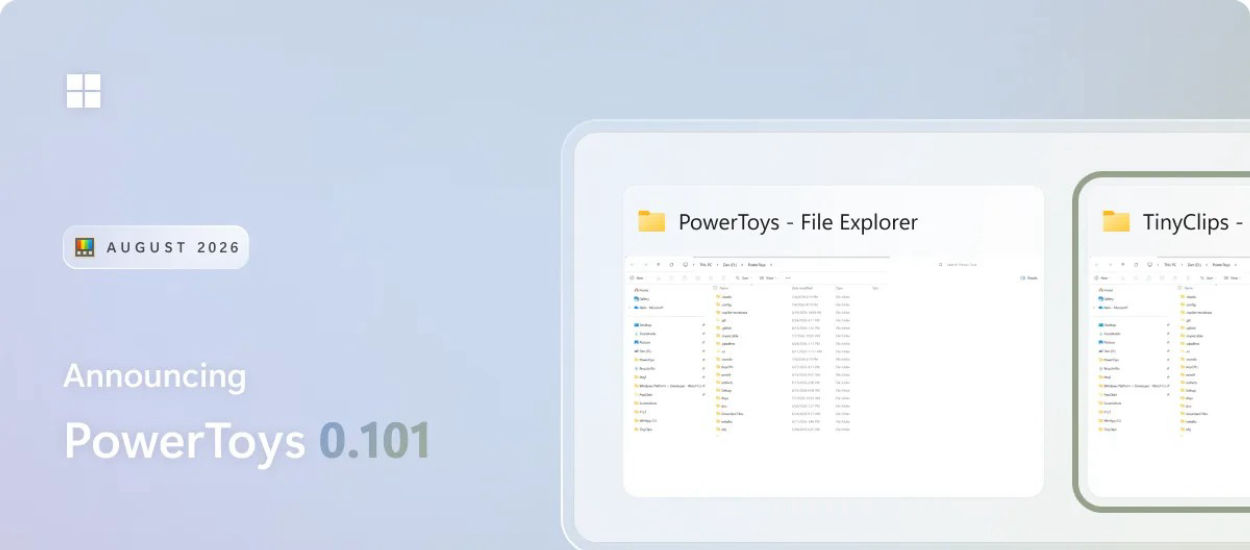Click the folder icon beside the TinyClips title
The width and height of the screenshot is (1250, 550).
pos(1116,221)
